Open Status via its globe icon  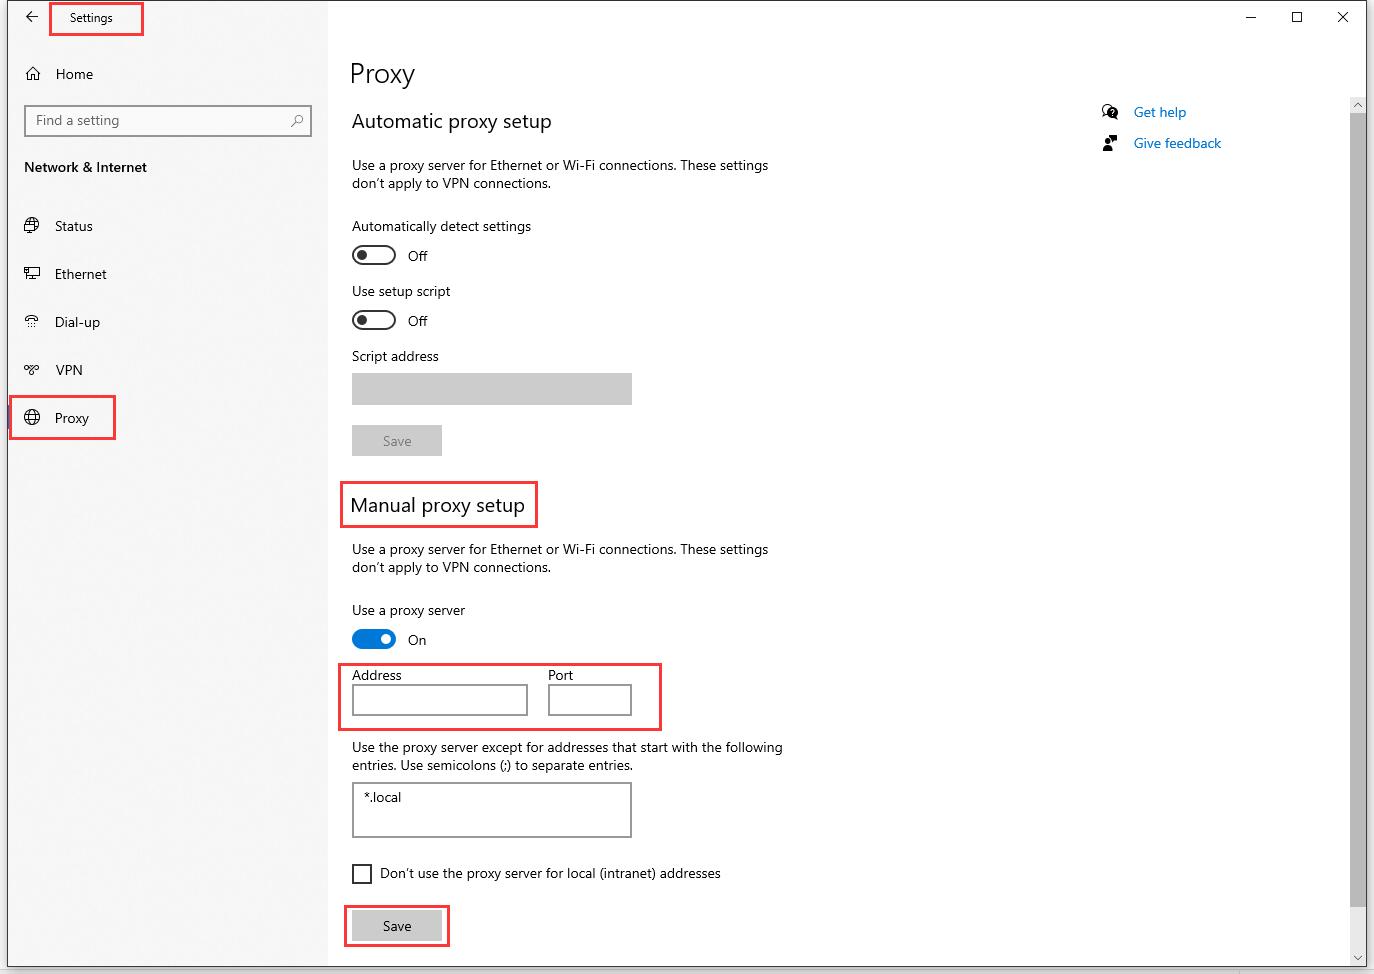[x=33, y=226]
